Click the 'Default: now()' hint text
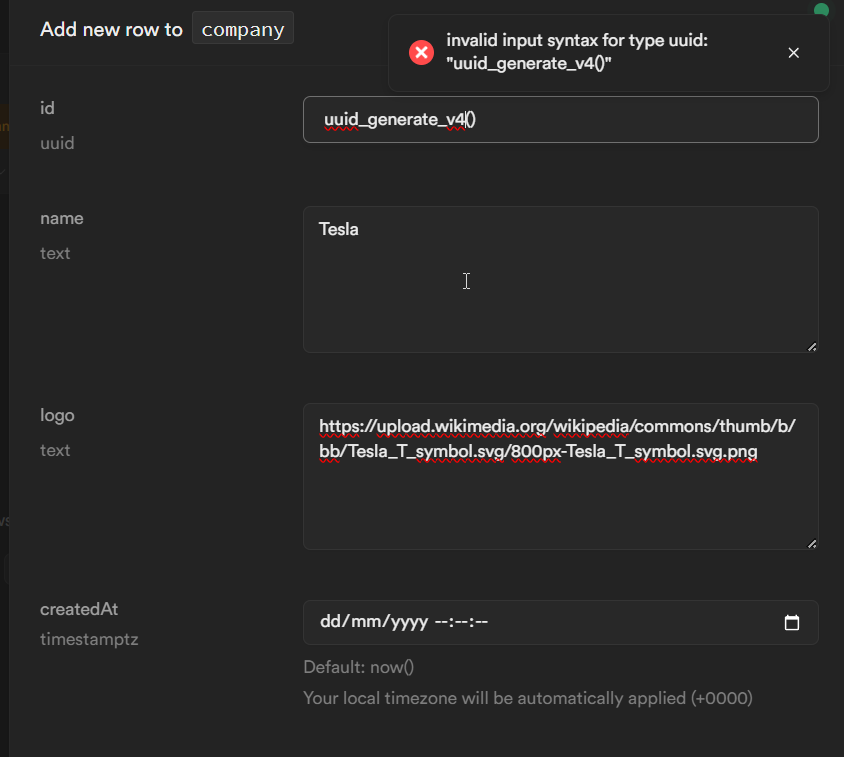This screenshot has width=844, height=757. 358,667
